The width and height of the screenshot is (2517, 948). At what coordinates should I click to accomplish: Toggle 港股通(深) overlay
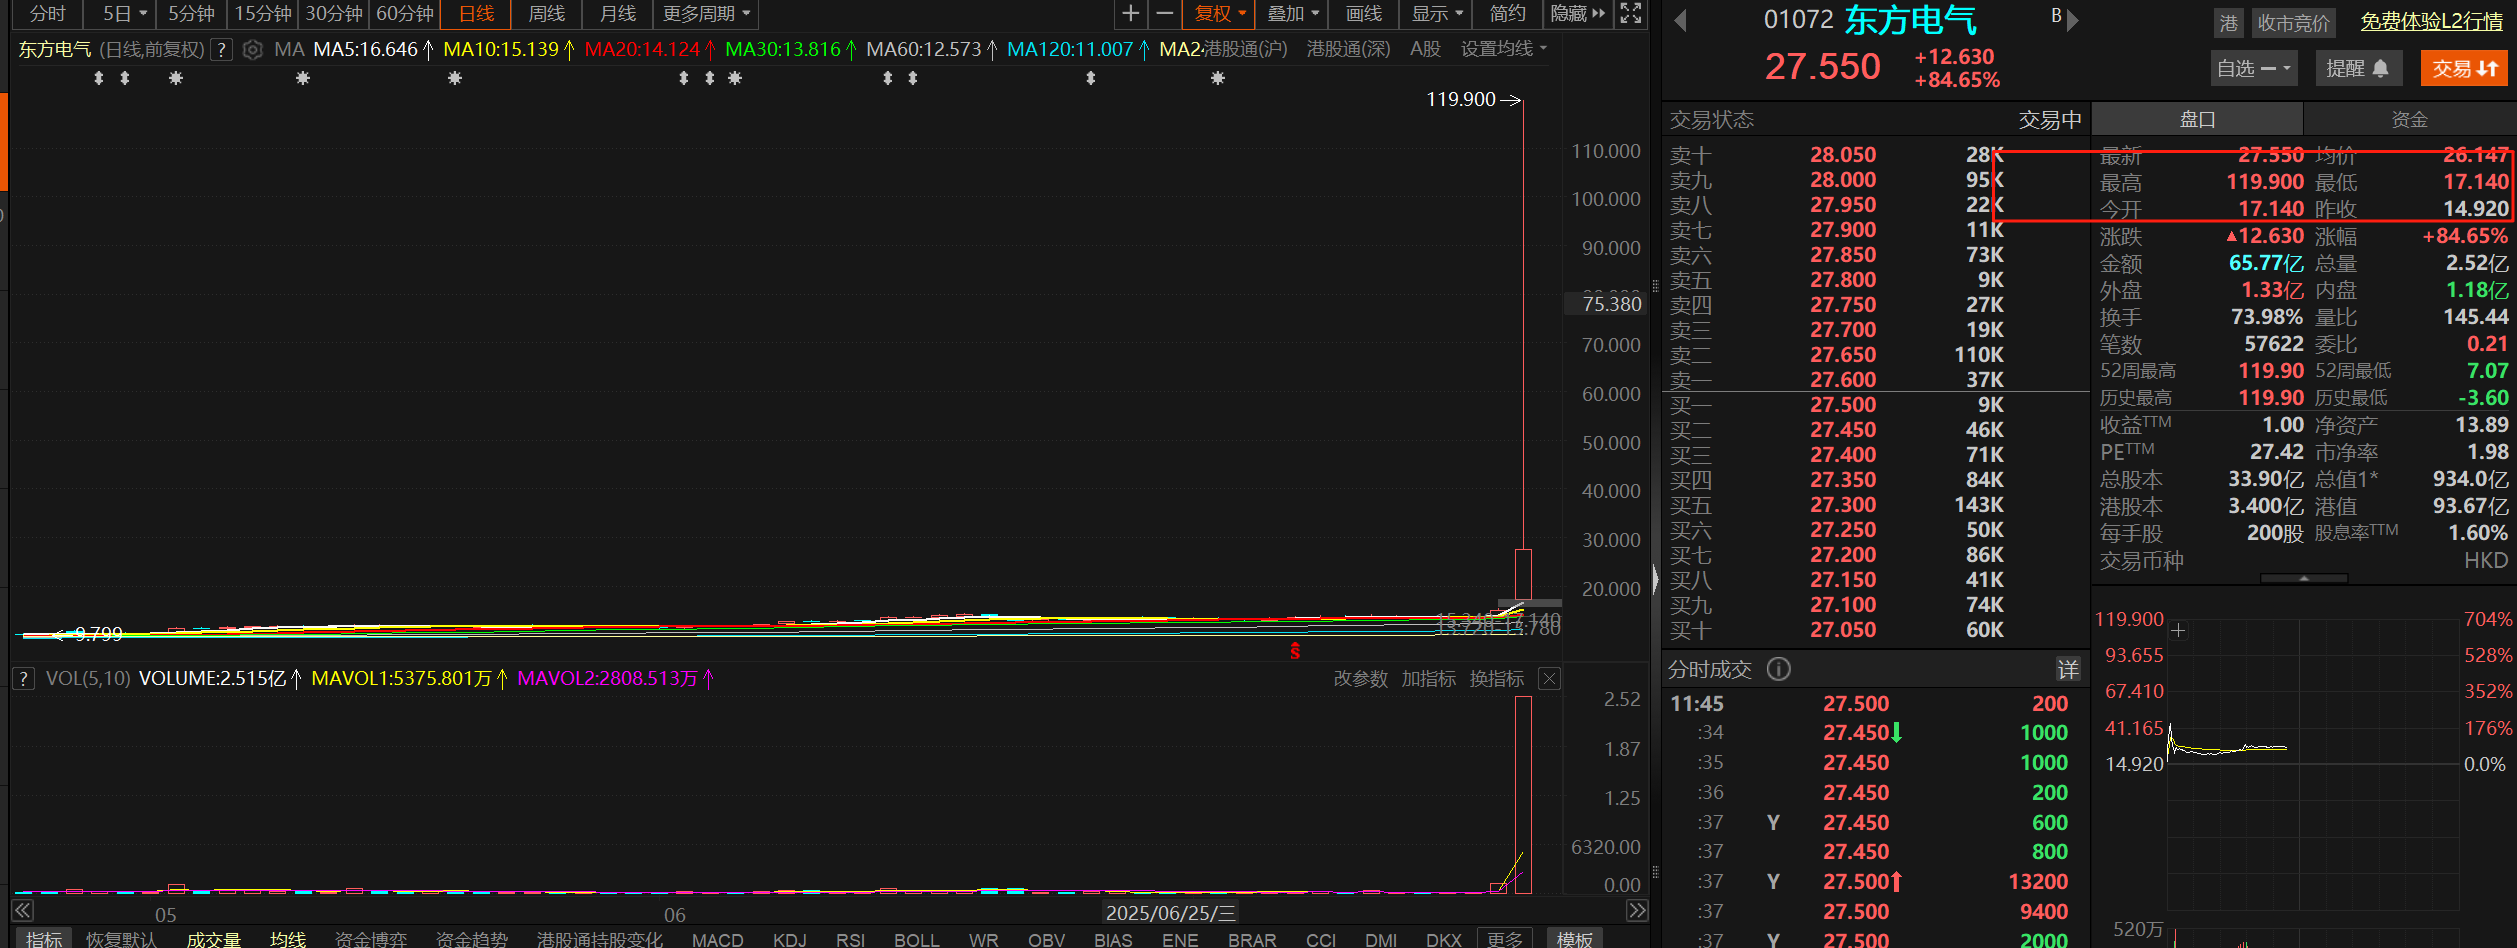pos(1348,49)
